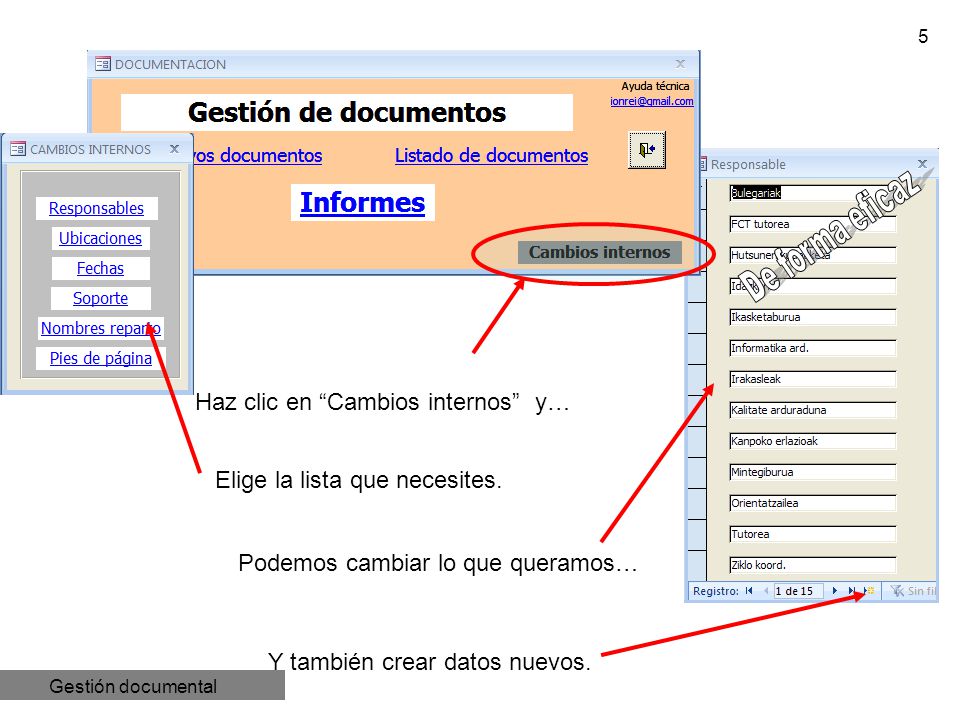
Task: Click record selector beside Ikasketaburua row
Action: click(x=697, y=318)
